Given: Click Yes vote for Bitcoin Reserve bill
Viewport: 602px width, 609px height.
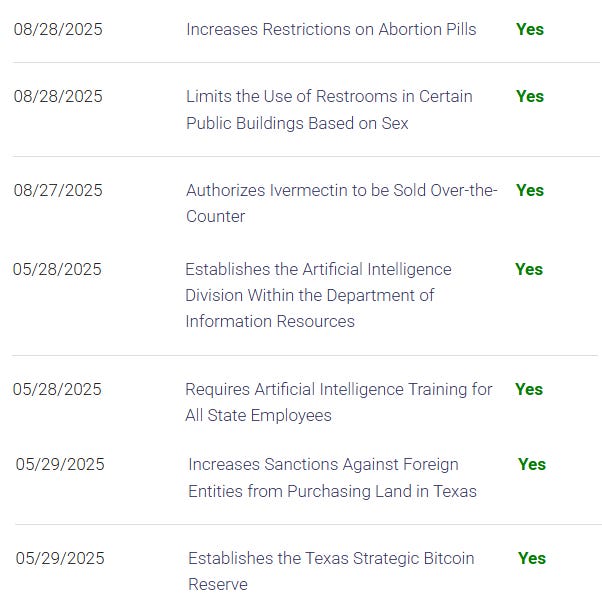Looking at the screenshot, I should (x=532, y=558).
